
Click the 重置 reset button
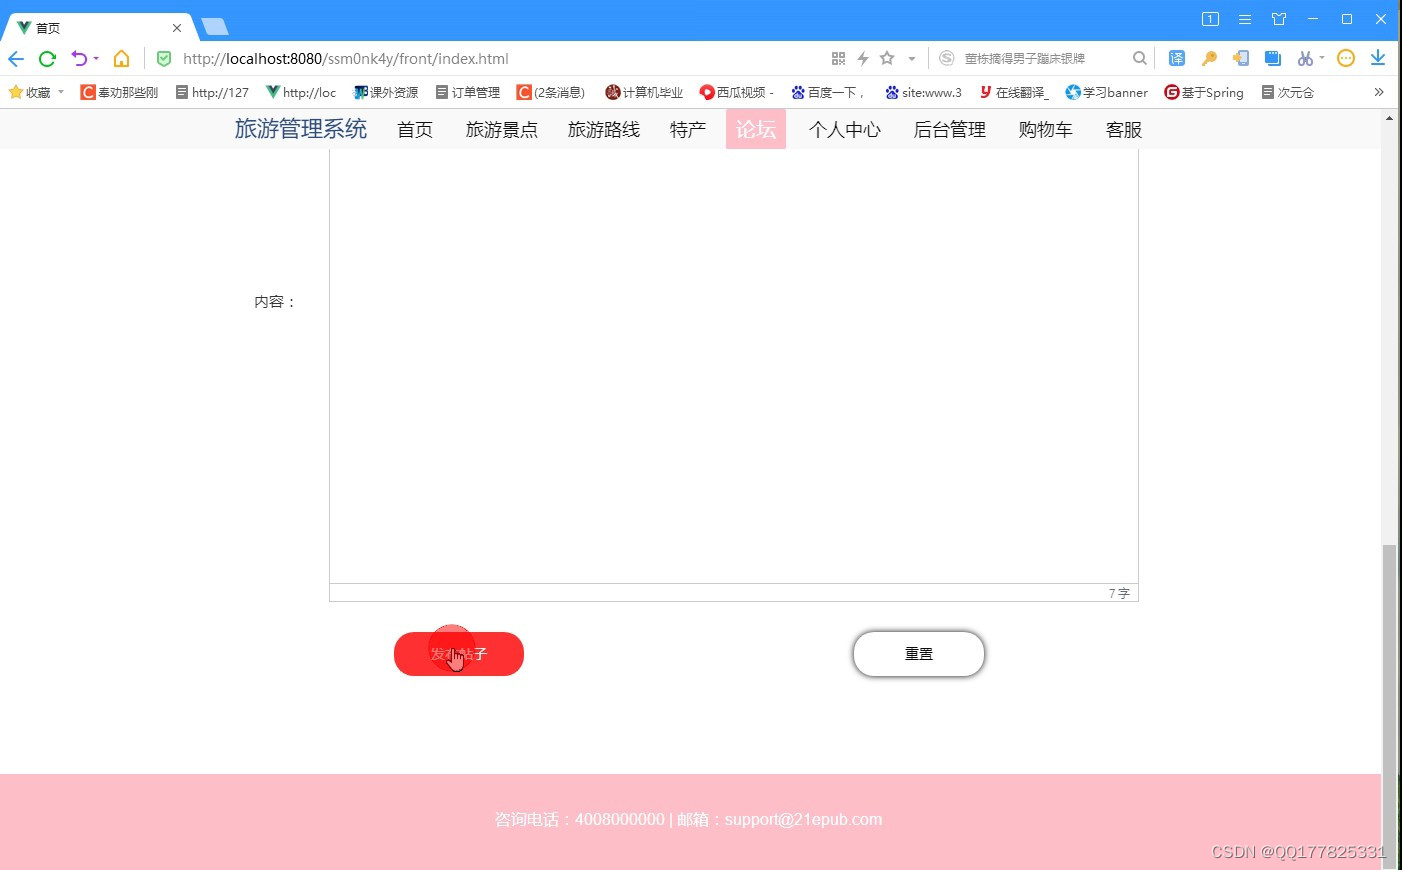pyautogui.click(x=919, y=654)
